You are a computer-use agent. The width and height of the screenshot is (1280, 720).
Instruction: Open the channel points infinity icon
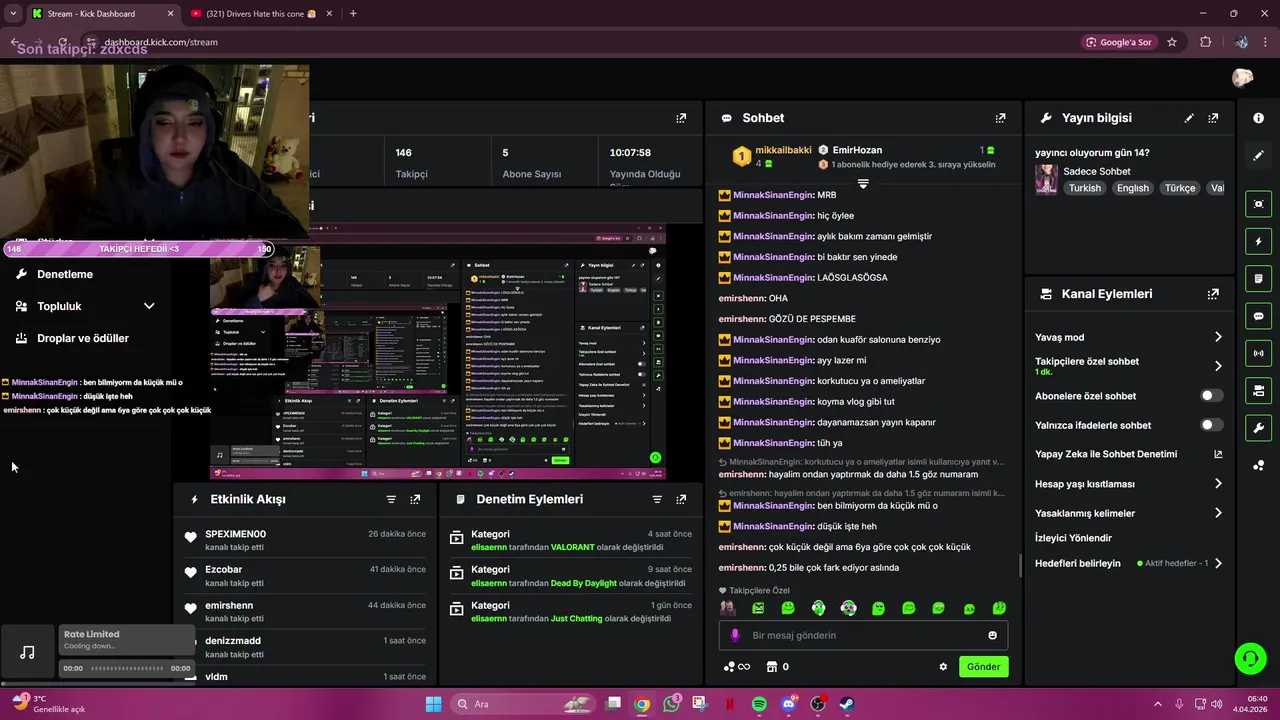(736, 667)
